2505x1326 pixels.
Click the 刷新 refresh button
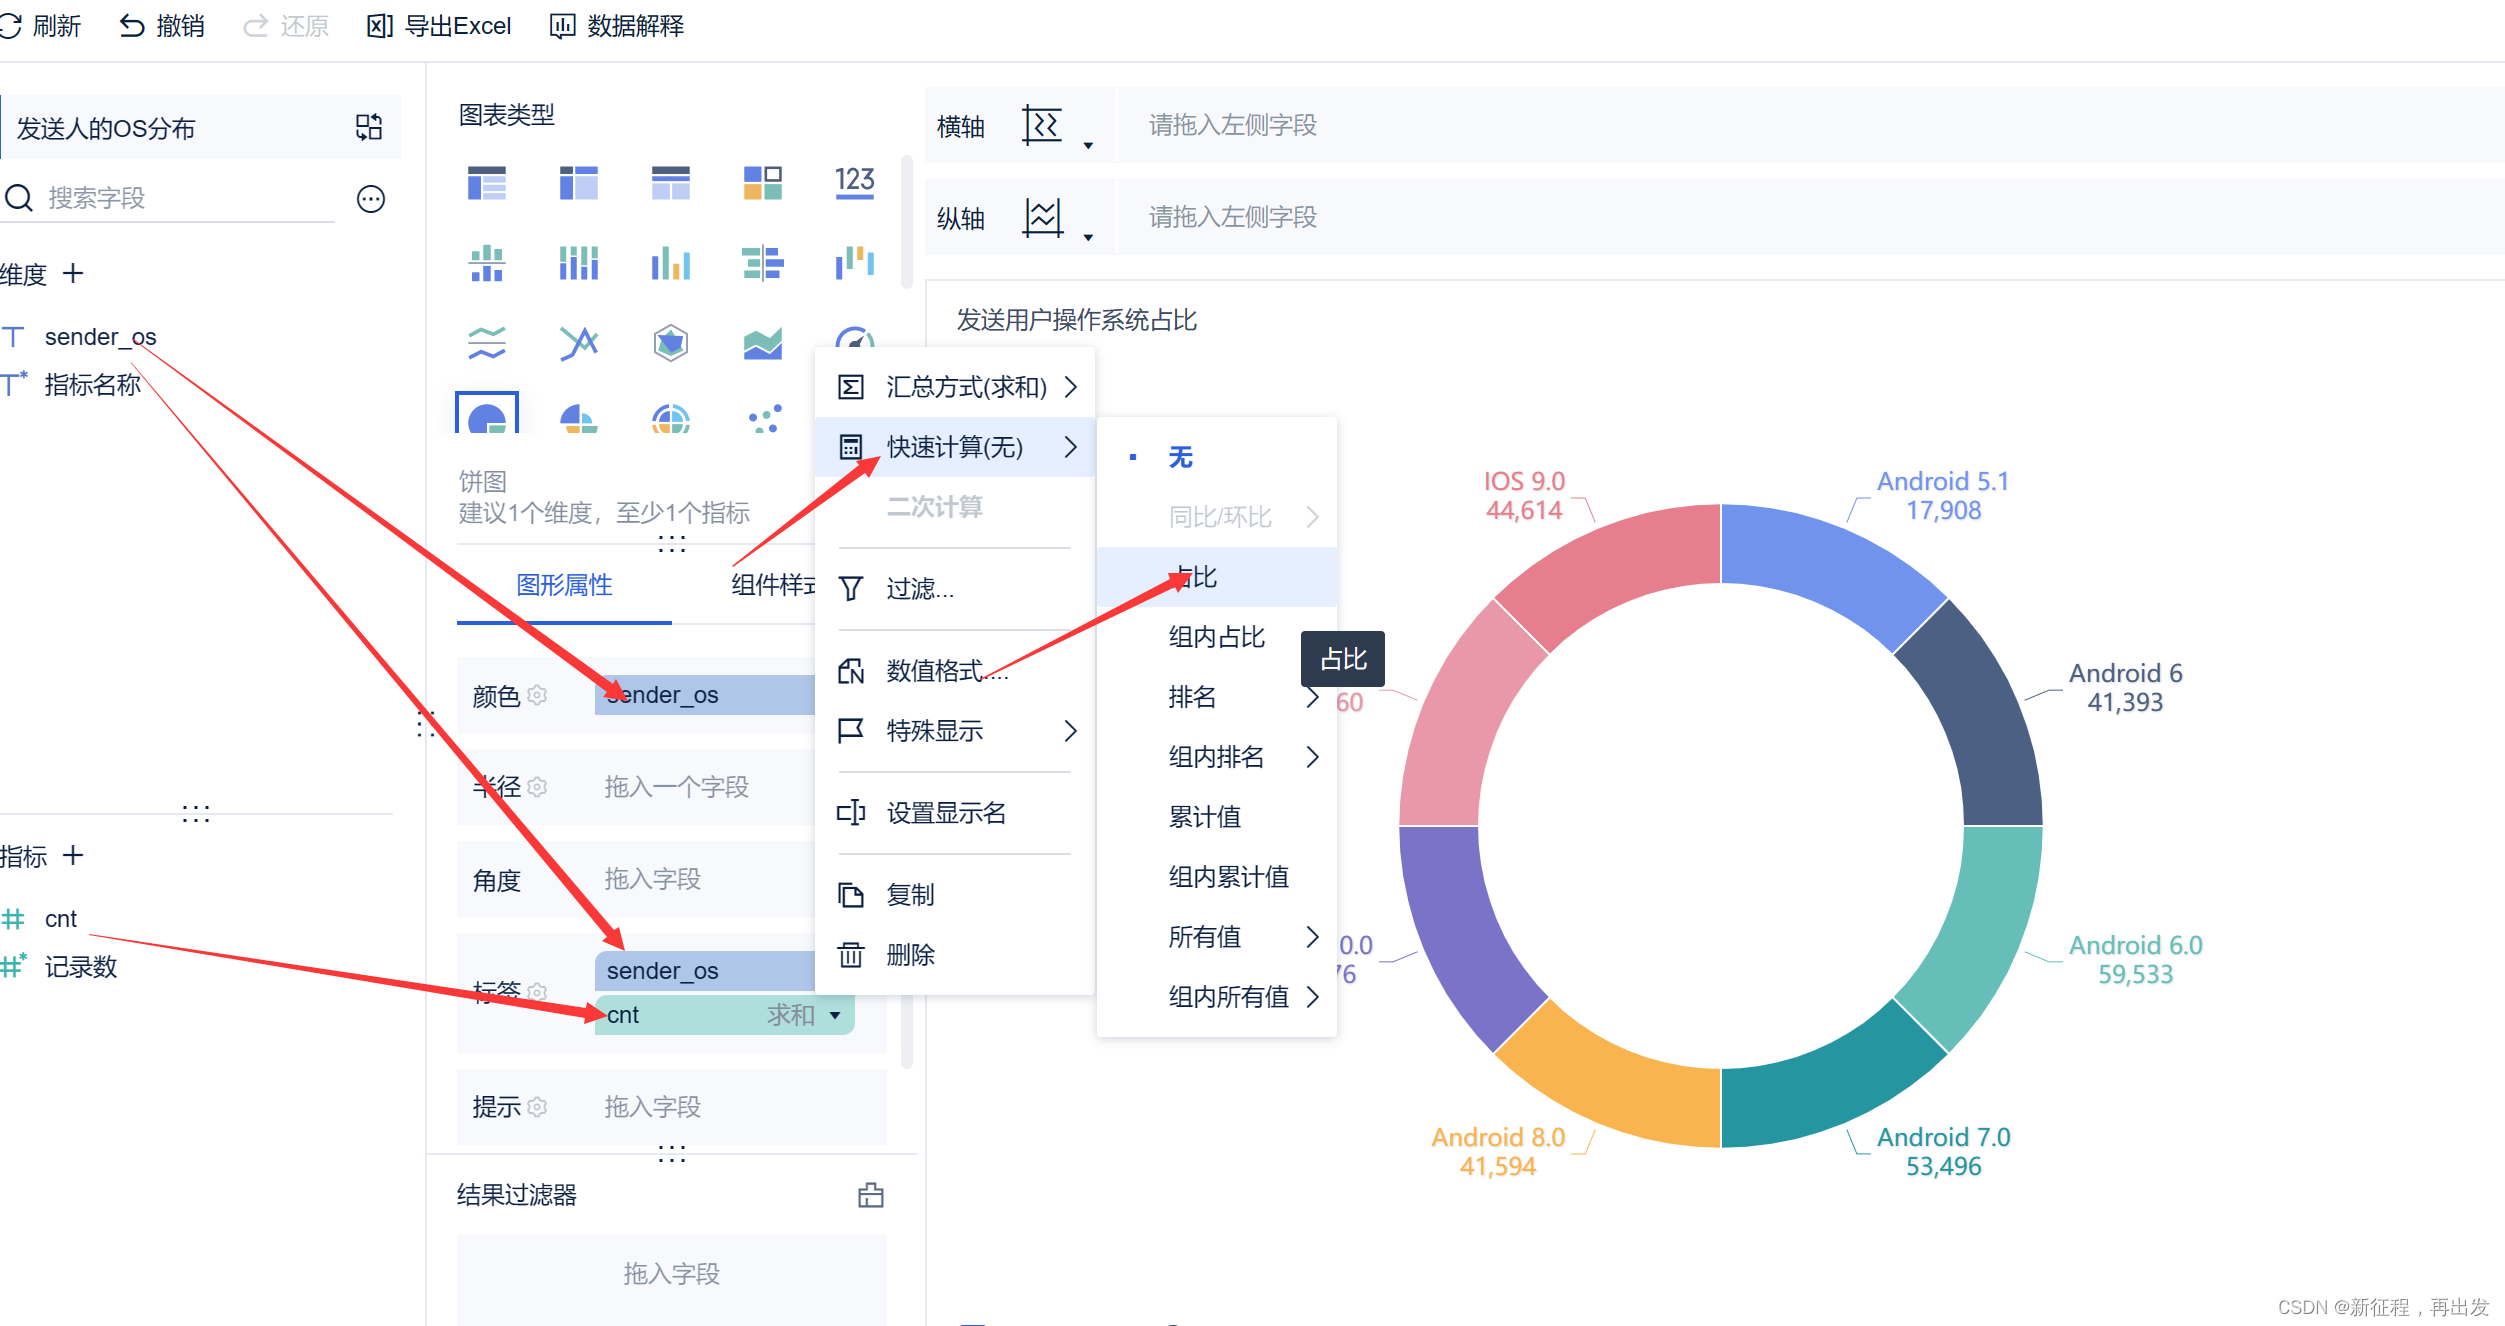coord(41,26)
